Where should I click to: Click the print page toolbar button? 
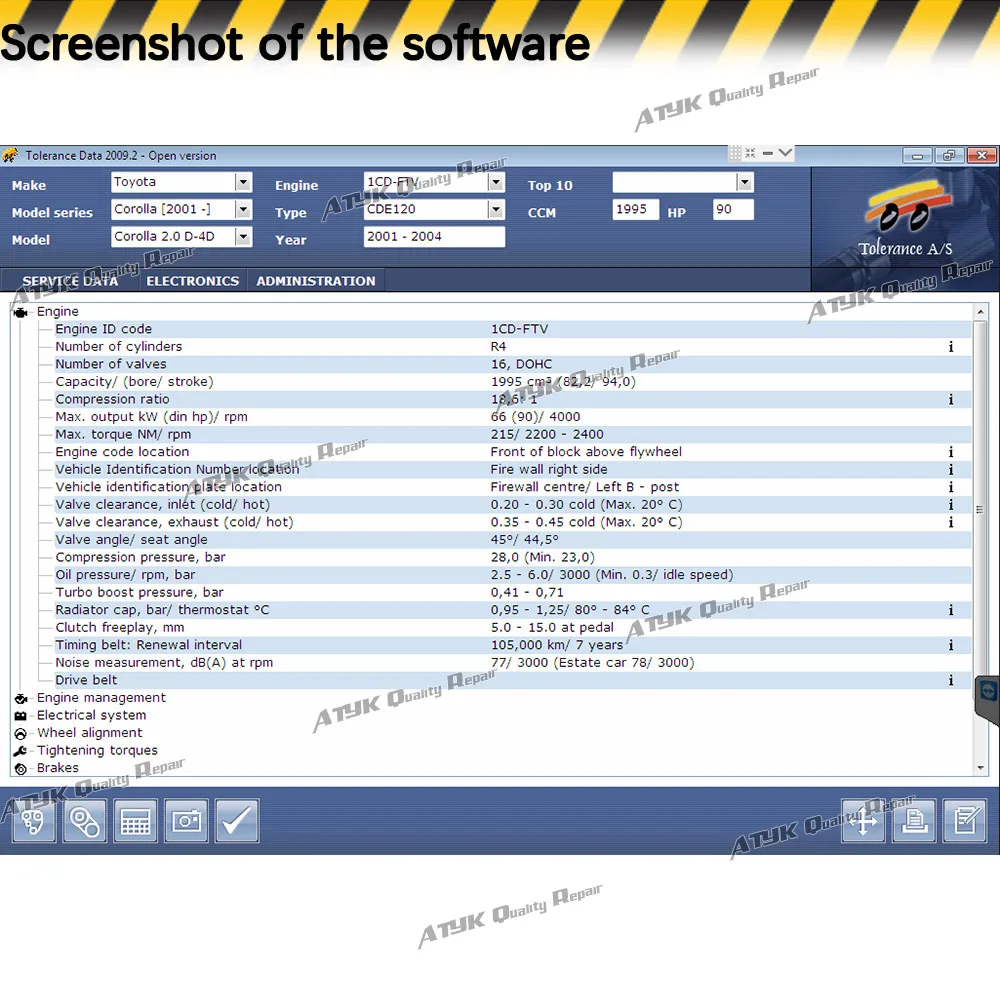[914, 821]
